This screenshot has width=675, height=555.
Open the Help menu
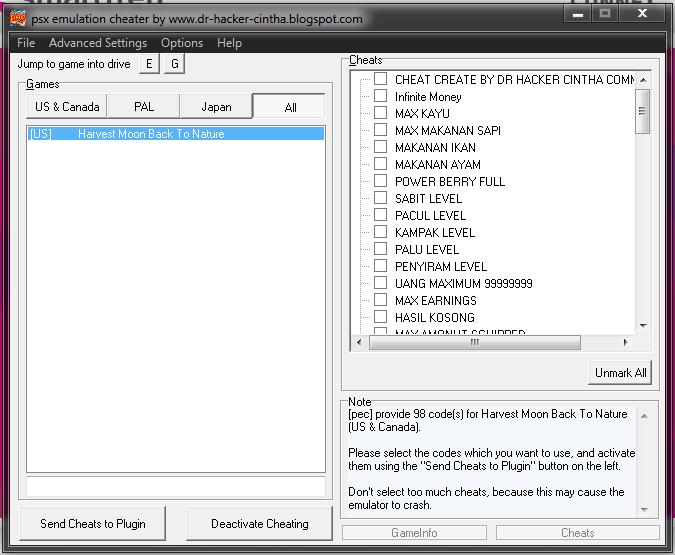(x=229, y=43)
